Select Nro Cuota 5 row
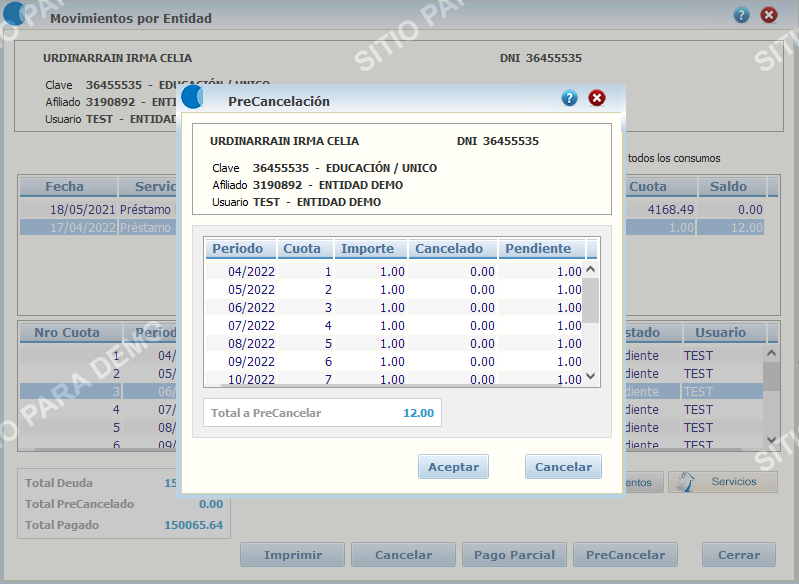 [98, 427]
